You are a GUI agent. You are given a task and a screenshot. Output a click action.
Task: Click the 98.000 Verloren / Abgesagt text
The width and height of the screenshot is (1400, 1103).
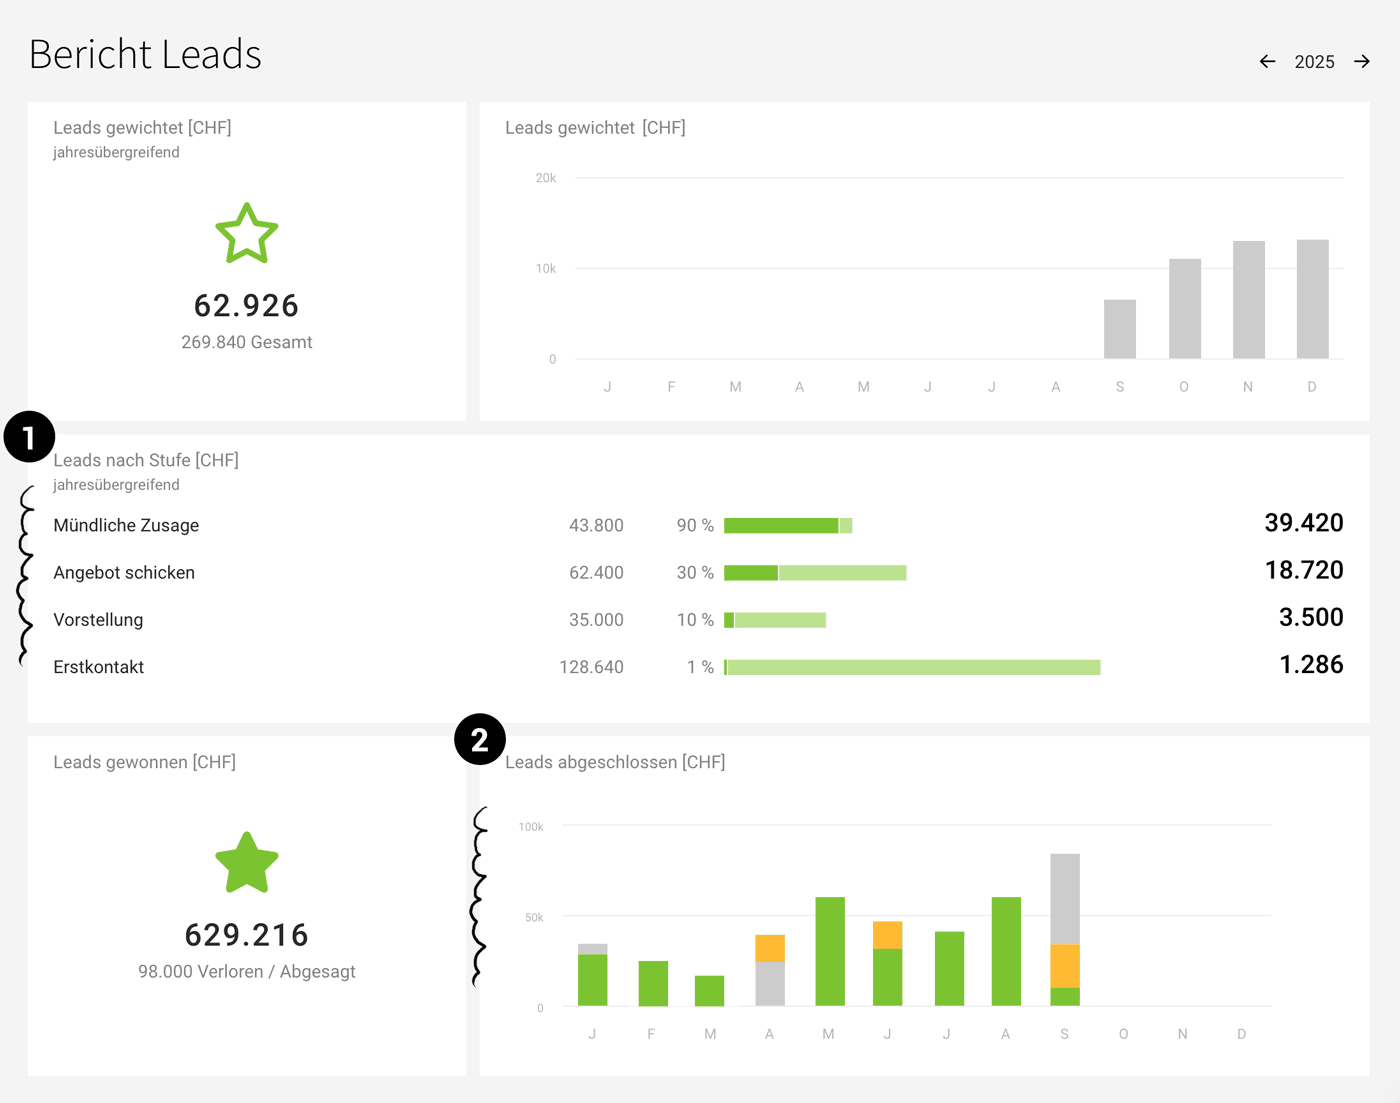tap(246, 971)
